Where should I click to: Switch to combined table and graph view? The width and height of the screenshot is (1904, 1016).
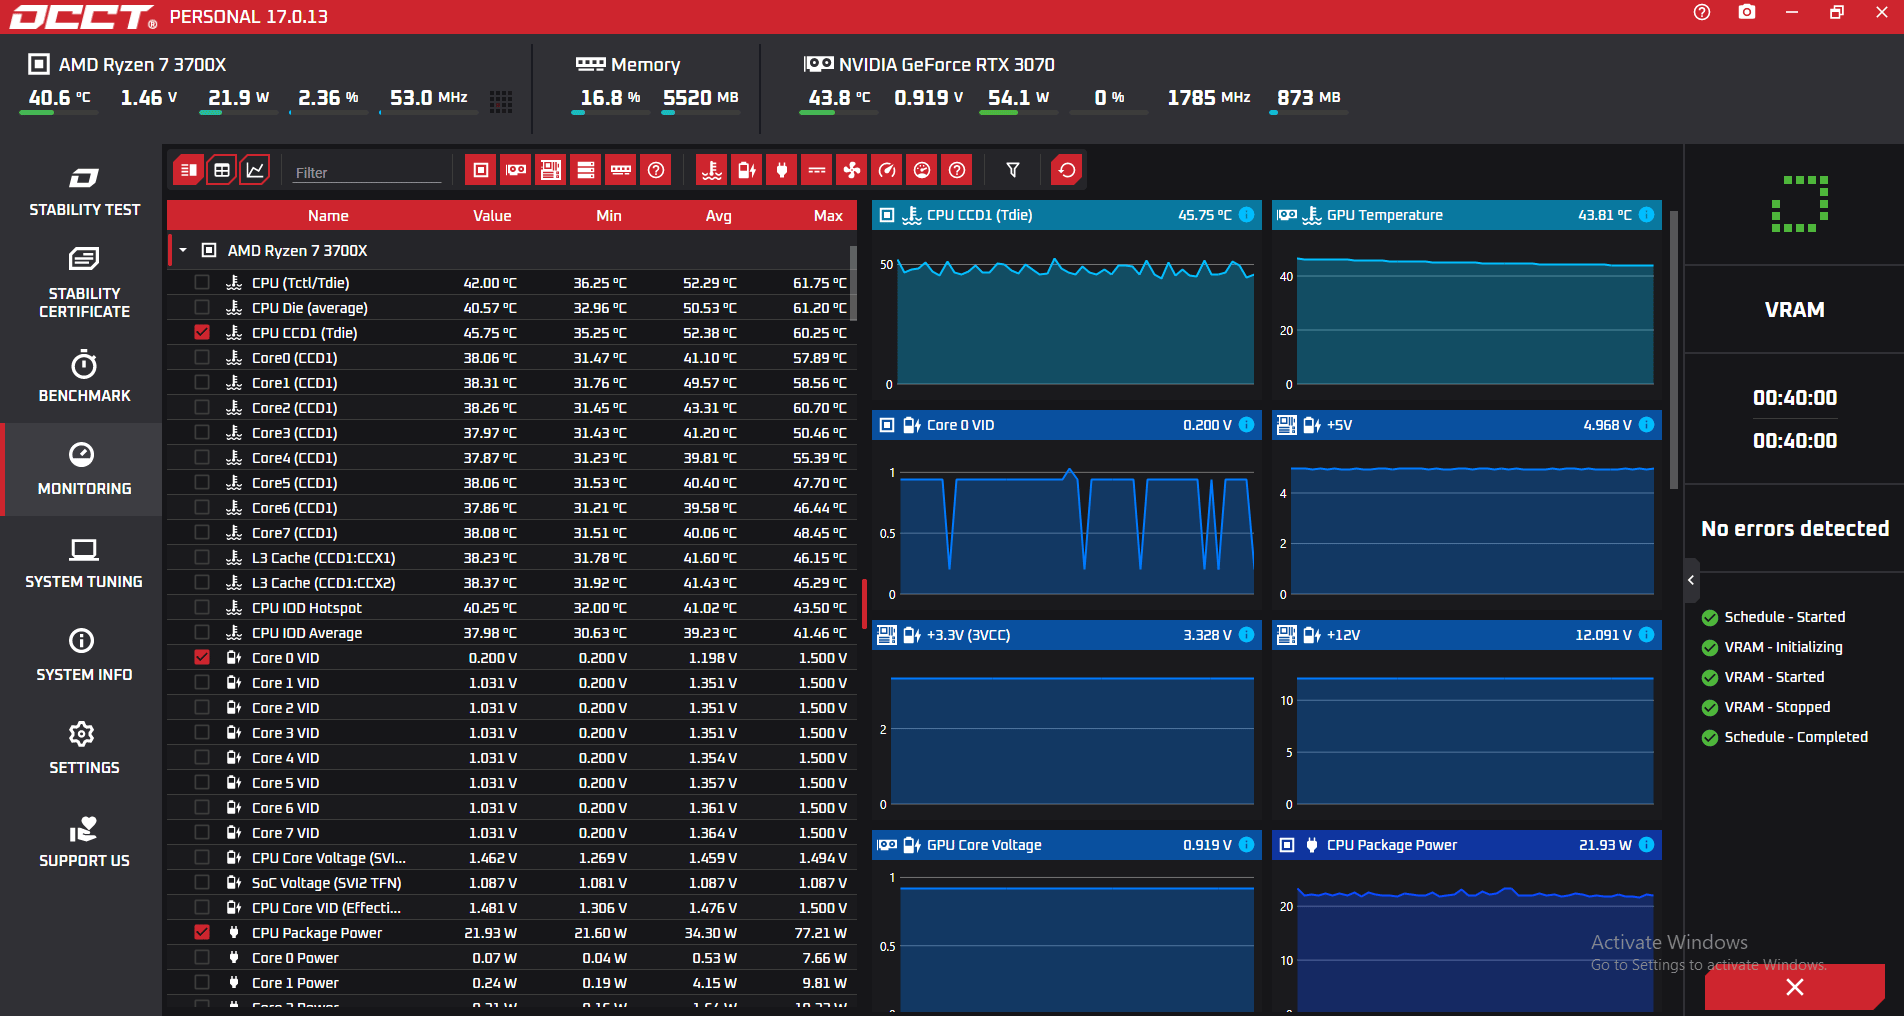click(x=188, y=170)
